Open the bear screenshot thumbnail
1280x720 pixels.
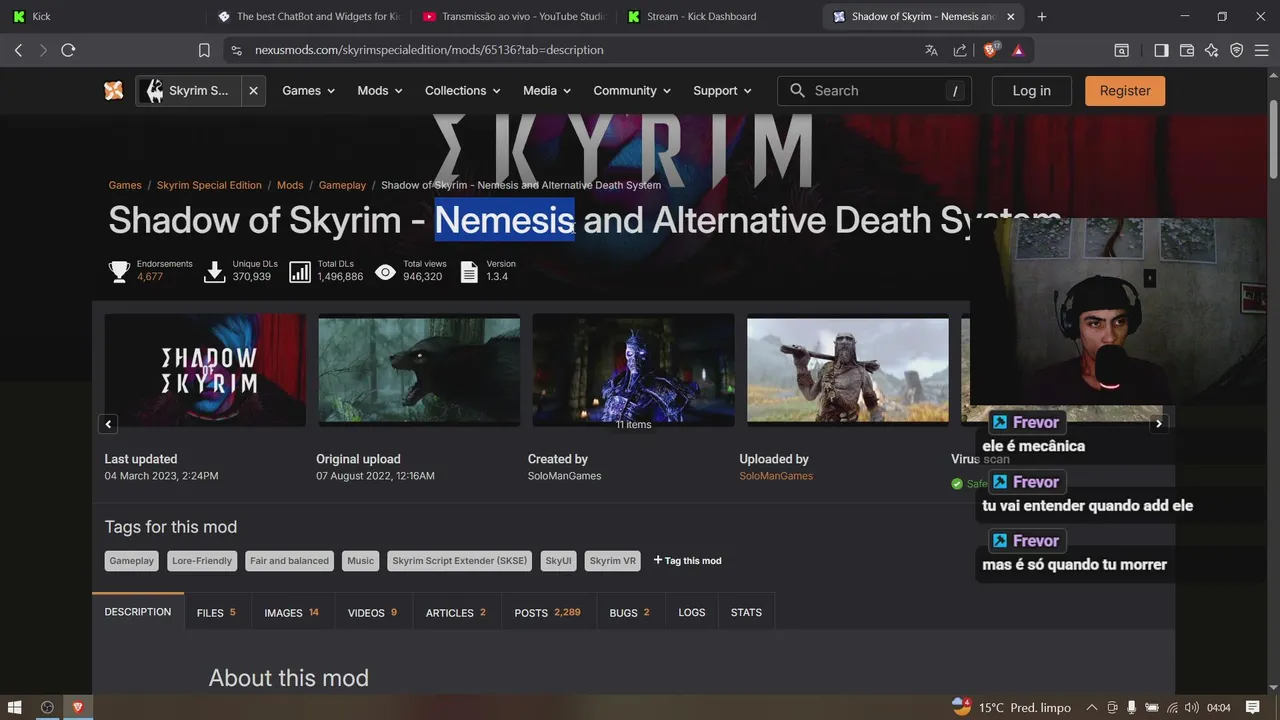(419, 370)
